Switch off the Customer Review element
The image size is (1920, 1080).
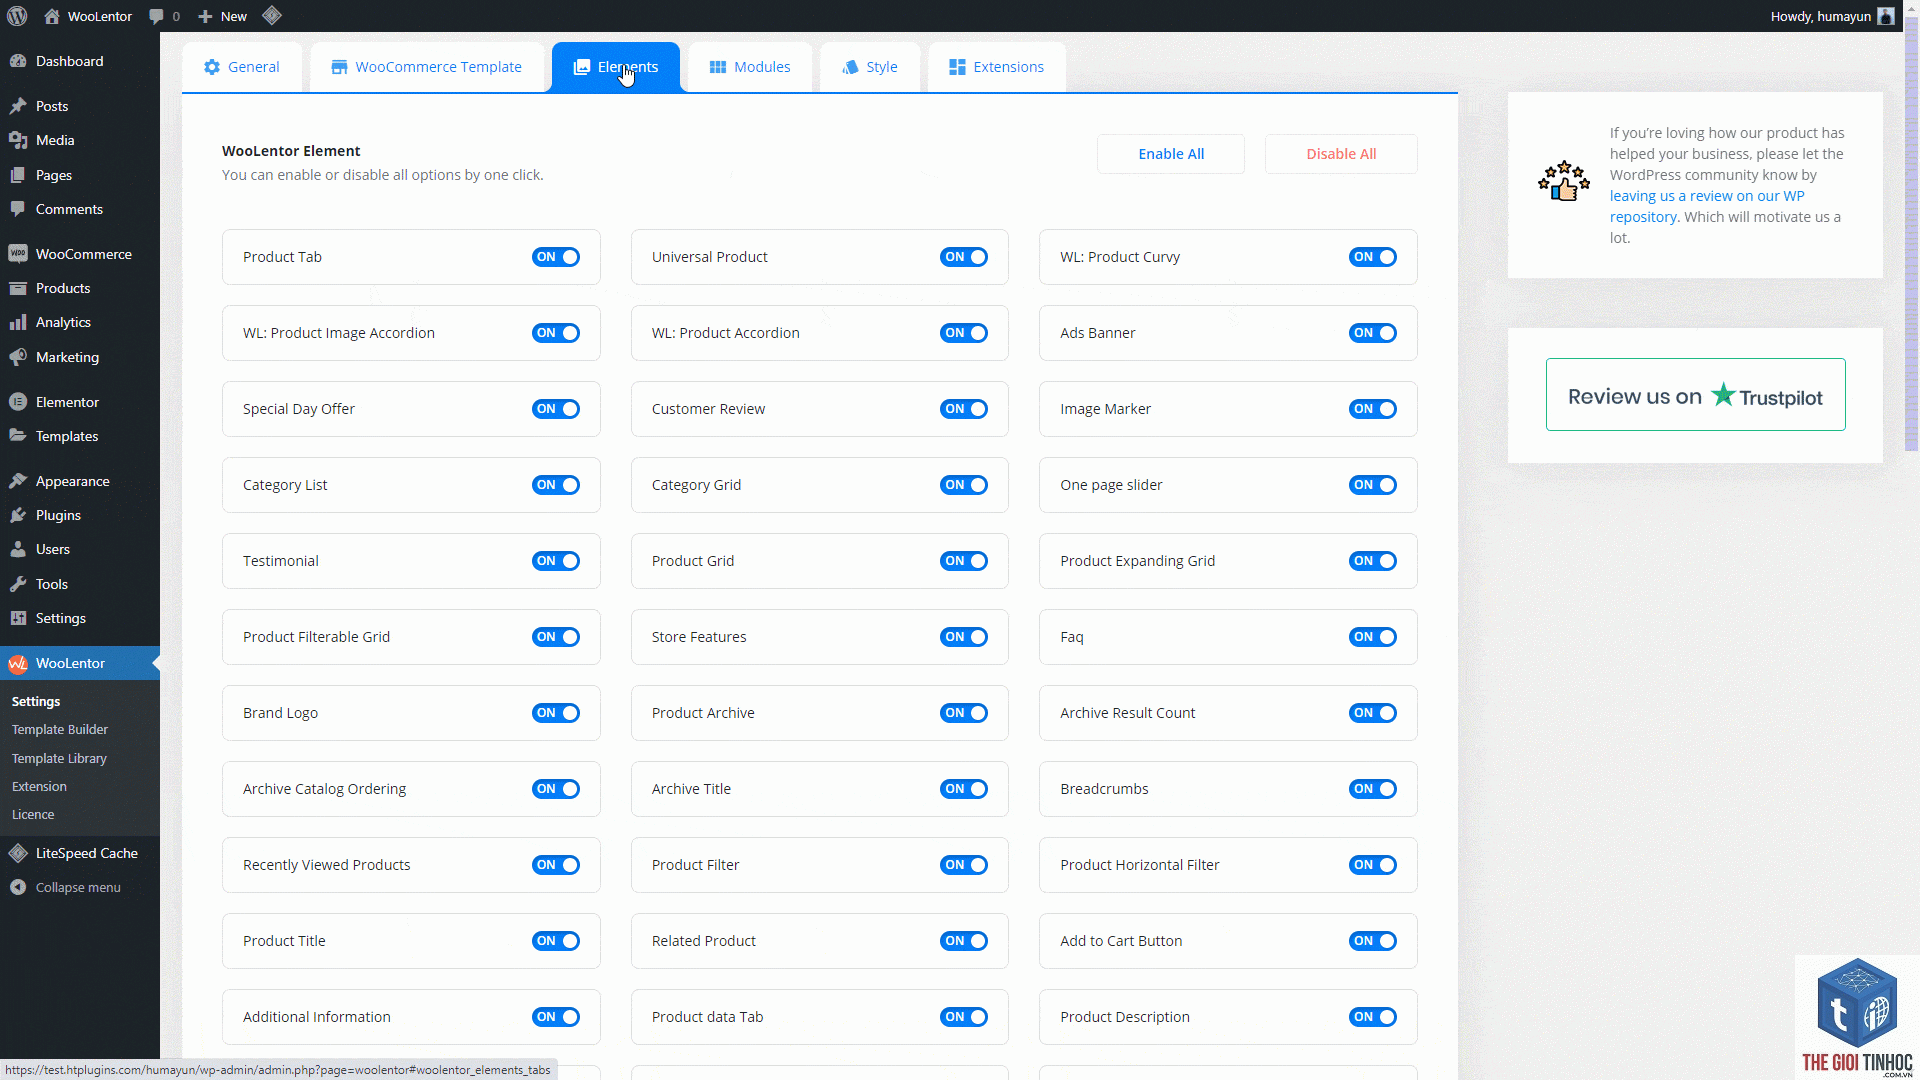pos(964,409)
